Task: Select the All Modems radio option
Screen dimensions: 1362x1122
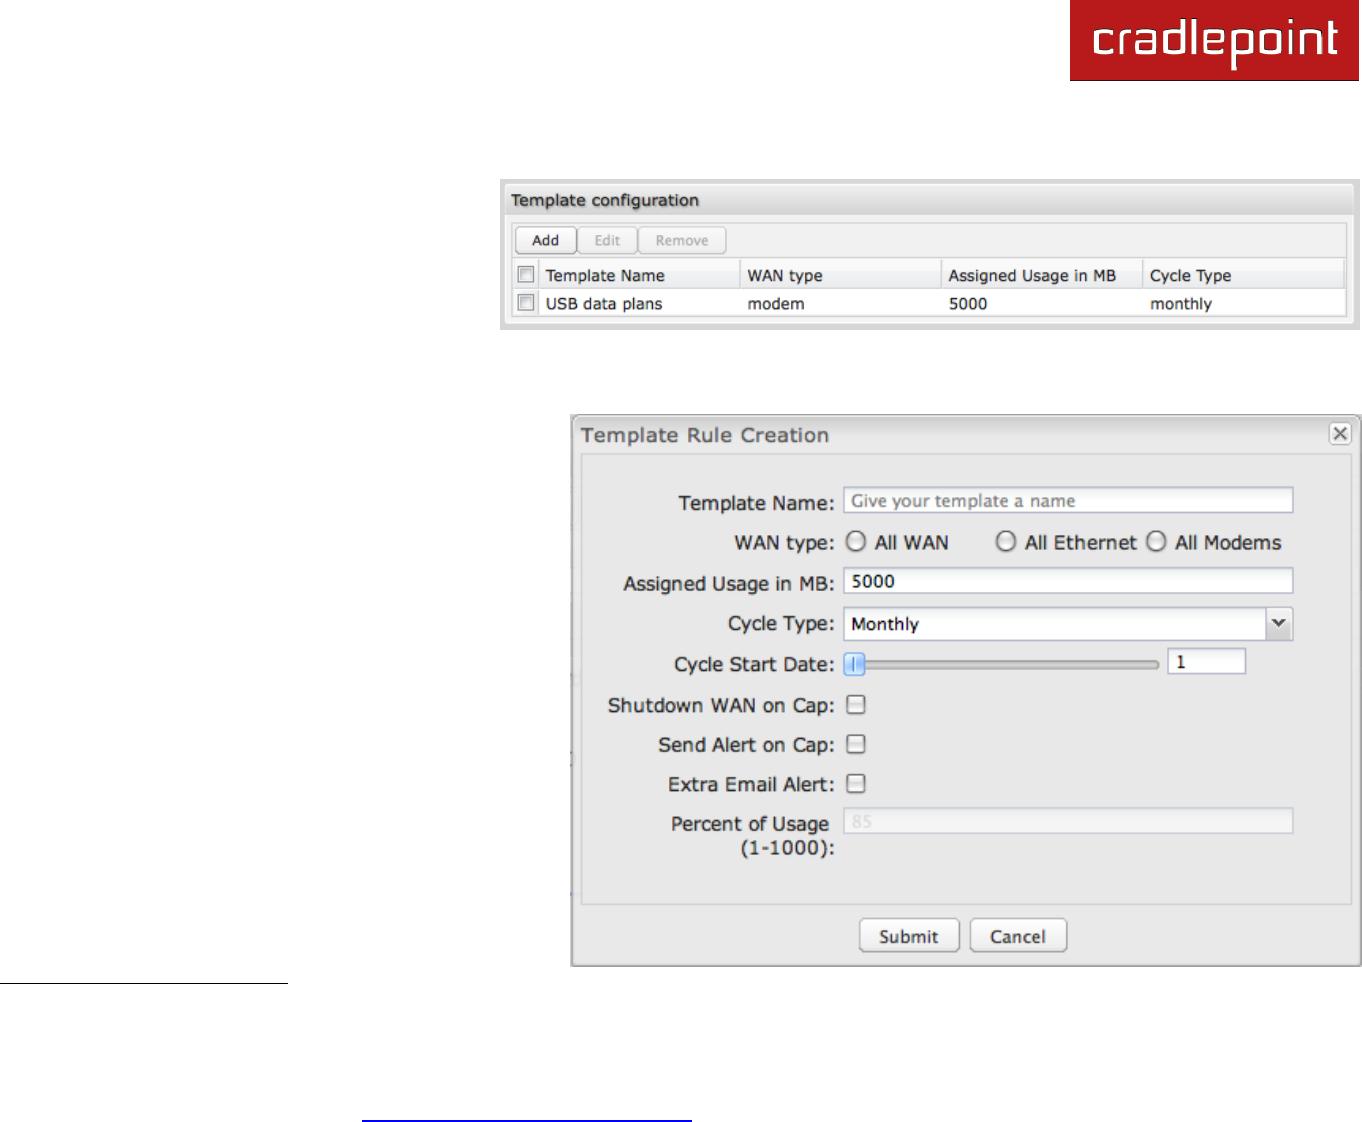Action: coord(1156,541)
